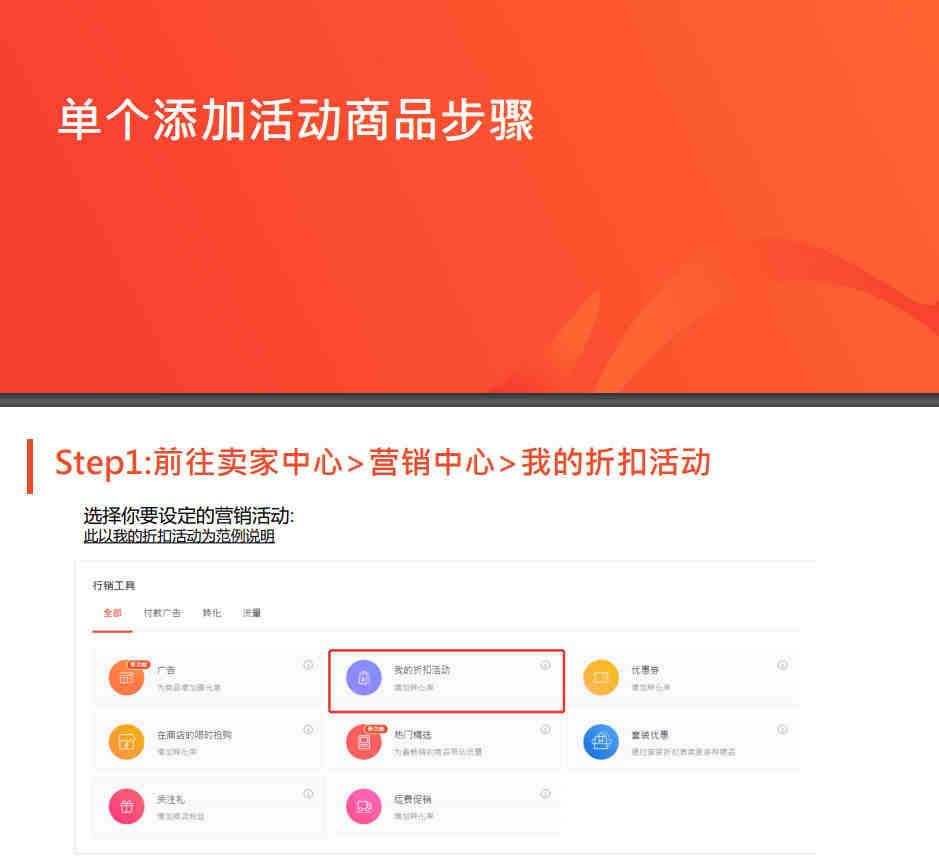The height and width of the screenshot is (865, 939).
Task: Click the info icon on 优惠券 card
Action: [x=782, y=665]
